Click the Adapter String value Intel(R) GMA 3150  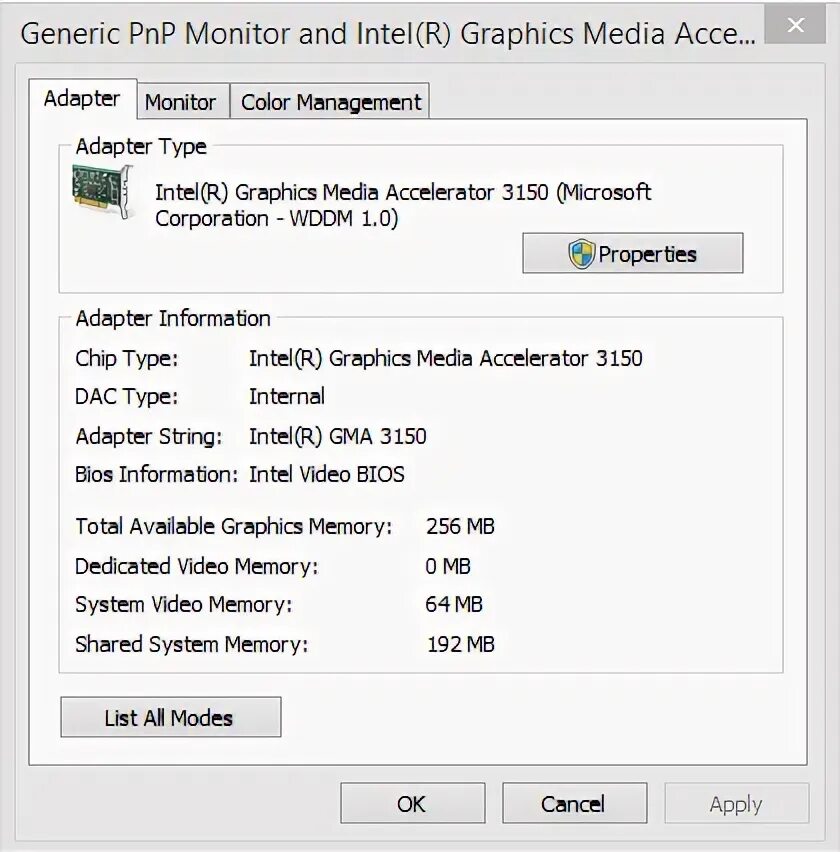(337, 436)
